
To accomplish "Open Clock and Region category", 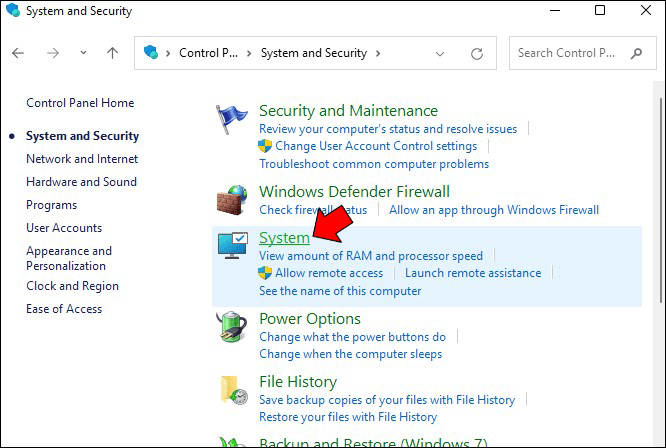I will coord(72,286).
